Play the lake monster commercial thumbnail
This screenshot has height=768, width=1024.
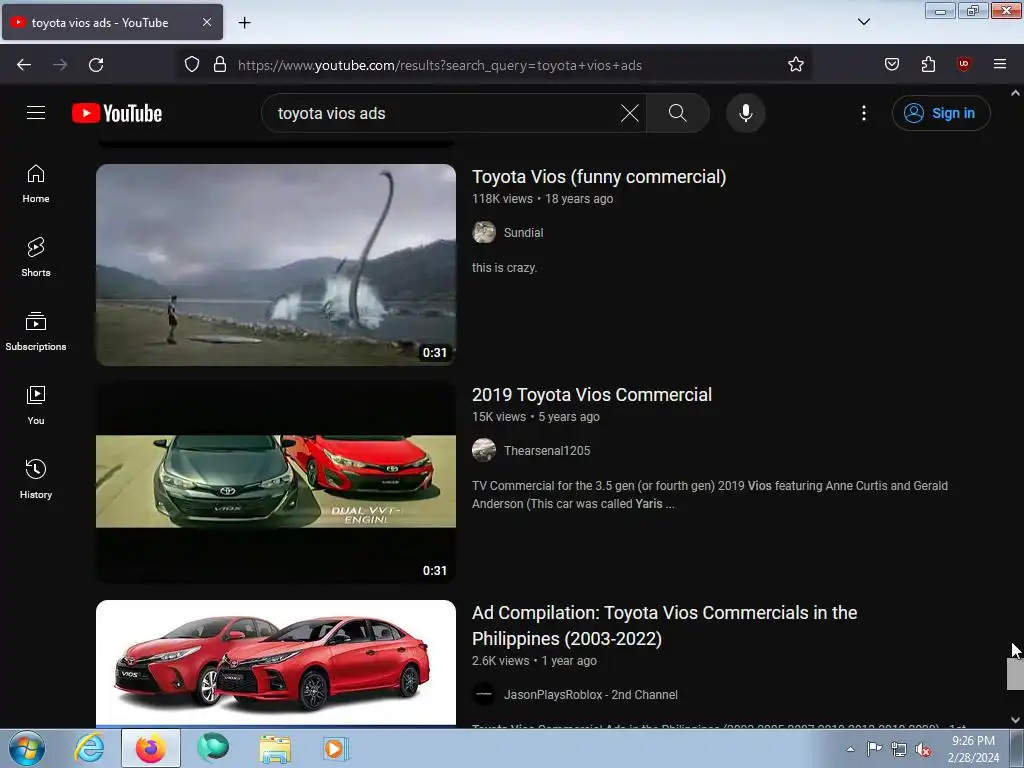coord(276,264)
